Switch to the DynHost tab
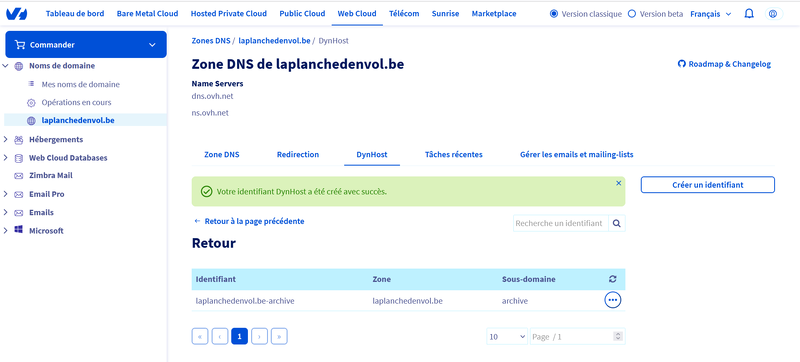Viewport: 800px width, 362px height. (x=372, y=154)
